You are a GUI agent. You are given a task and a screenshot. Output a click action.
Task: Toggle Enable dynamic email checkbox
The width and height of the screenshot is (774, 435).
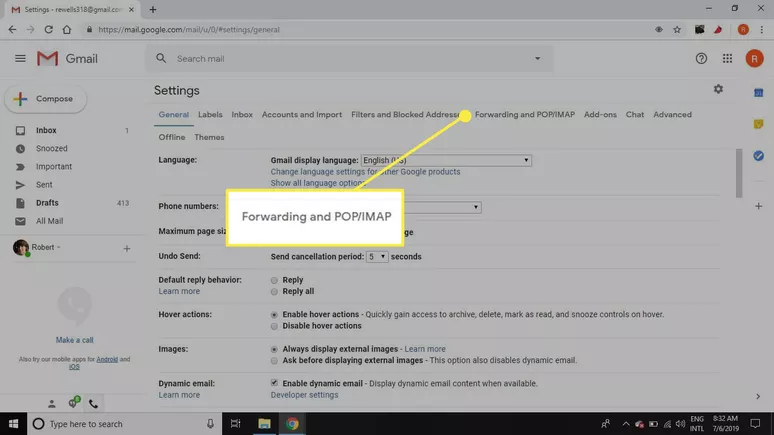pyautogui.click(x=274, y=383)
